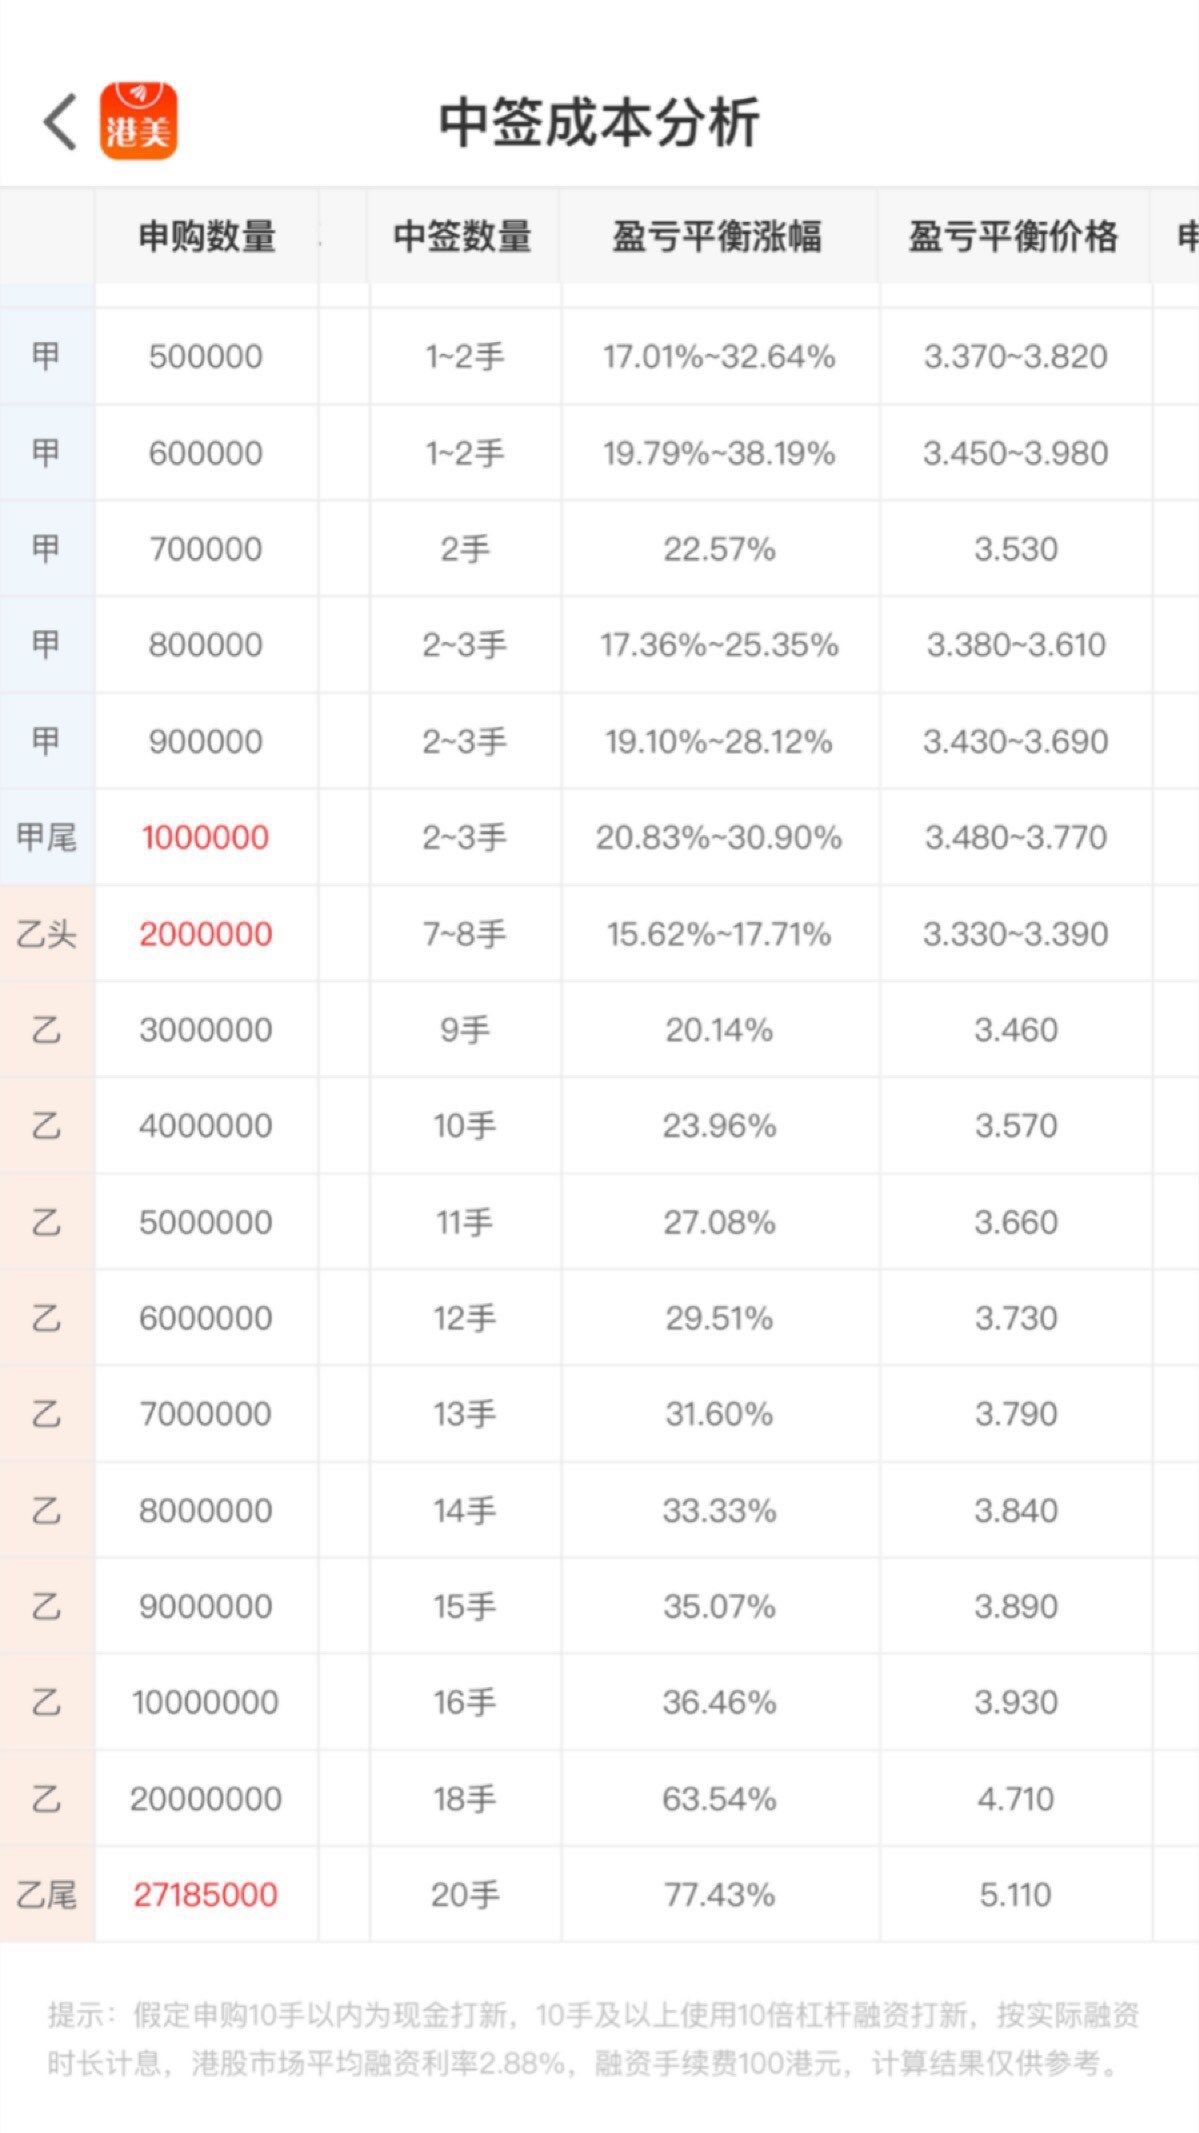The image size is (1199, 2133).
Task: Select the 乙尾 row label
Action: click(47, 1894)
